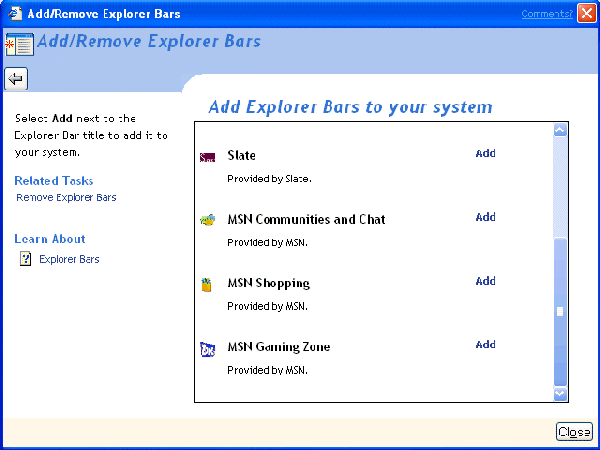The image size is (600, 450).
Task: Open the Comments? link in title bar
Action: pyautogui.click(x=547, y=14)
